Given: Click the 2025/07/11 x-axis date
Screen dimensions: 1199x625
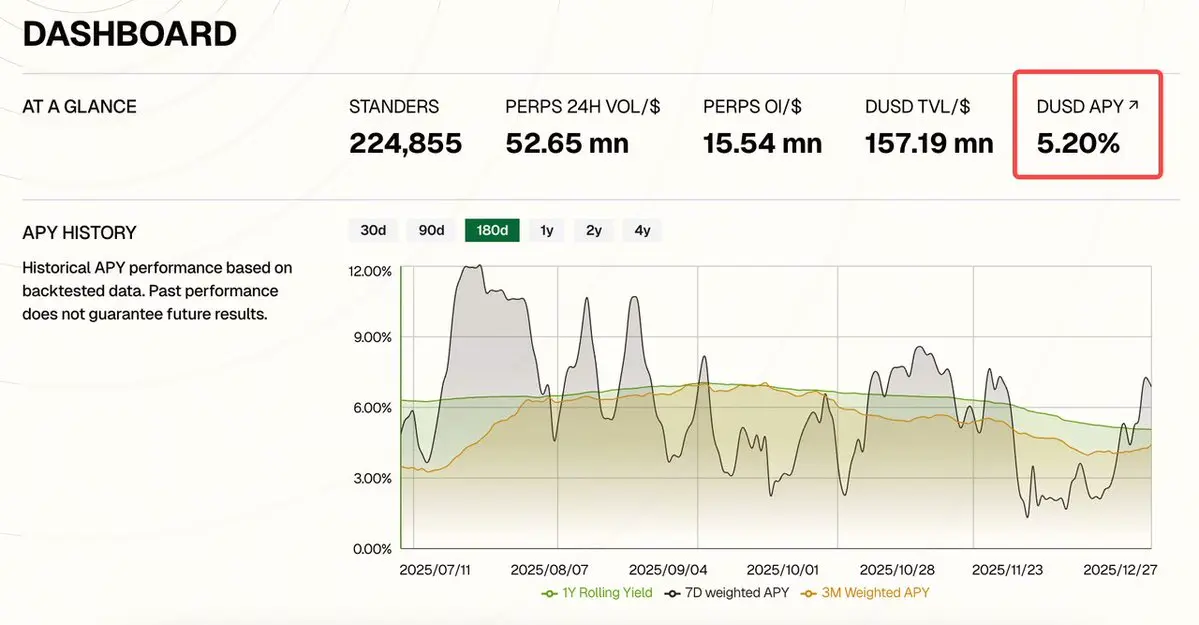Looking at the screenshot, I should click(435, 571).
